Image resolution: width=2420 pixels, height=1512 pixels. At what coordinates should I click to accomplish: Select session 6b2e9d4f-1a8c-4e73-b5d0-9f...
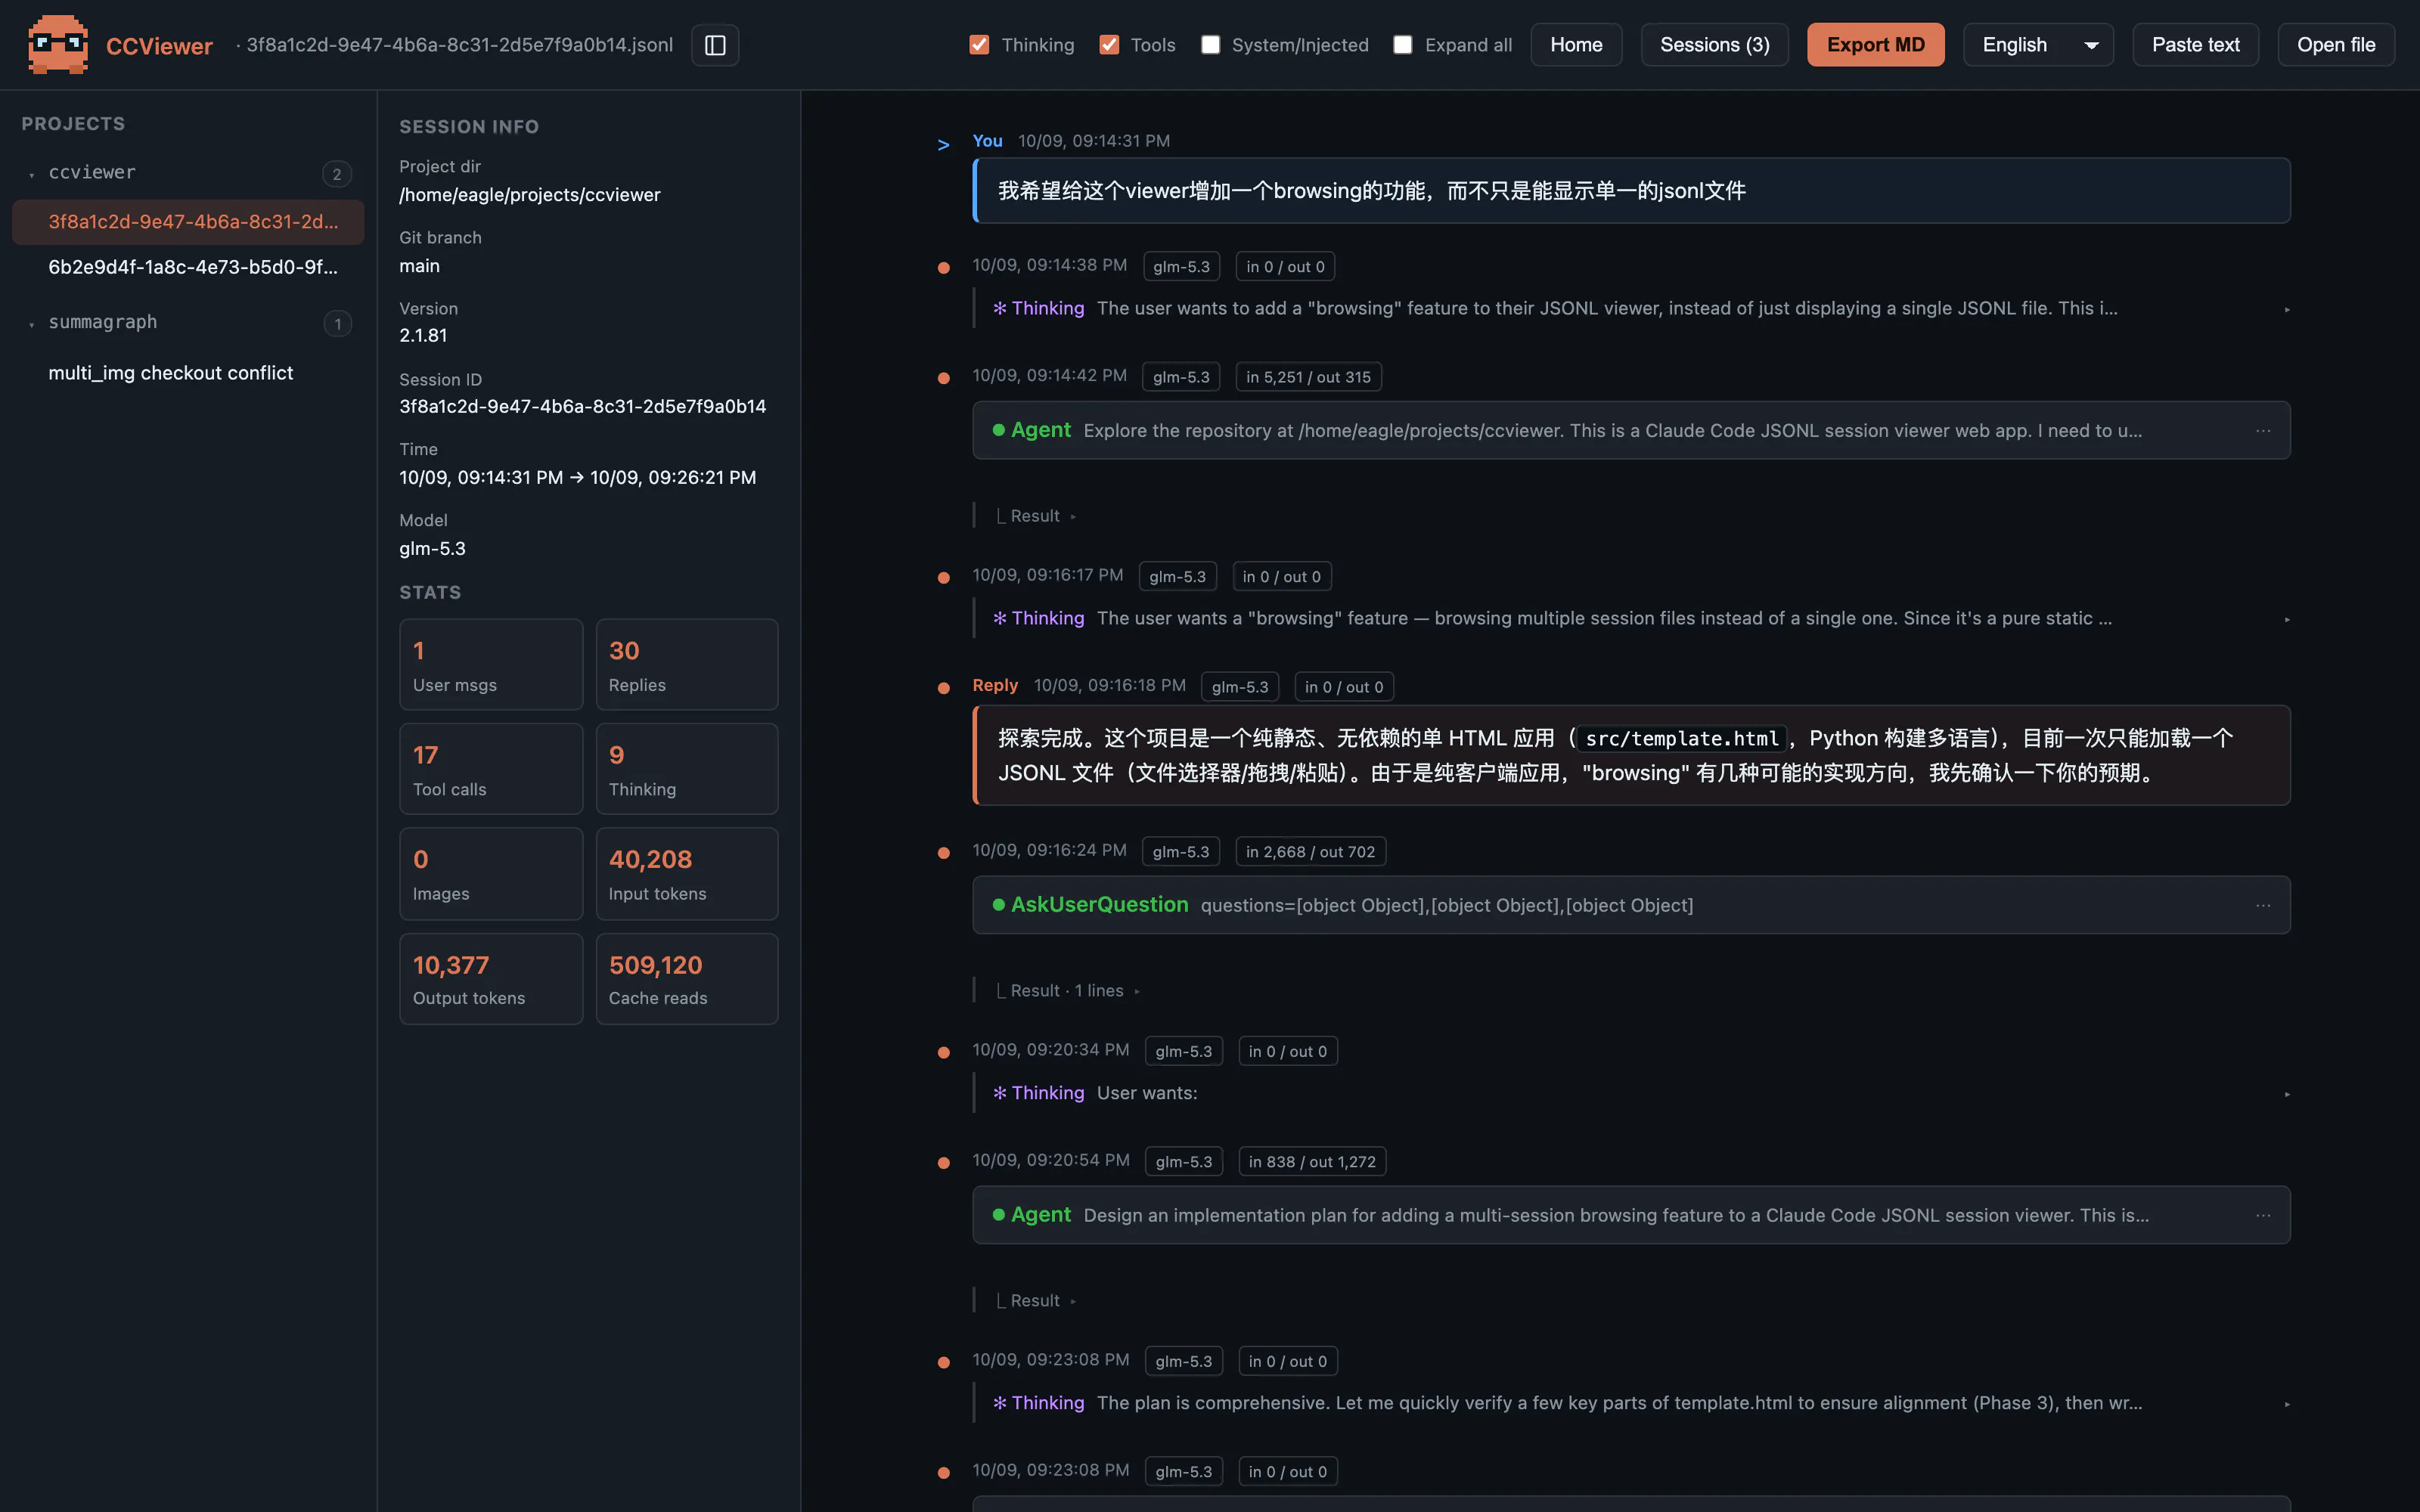click(x=188, y=267)
